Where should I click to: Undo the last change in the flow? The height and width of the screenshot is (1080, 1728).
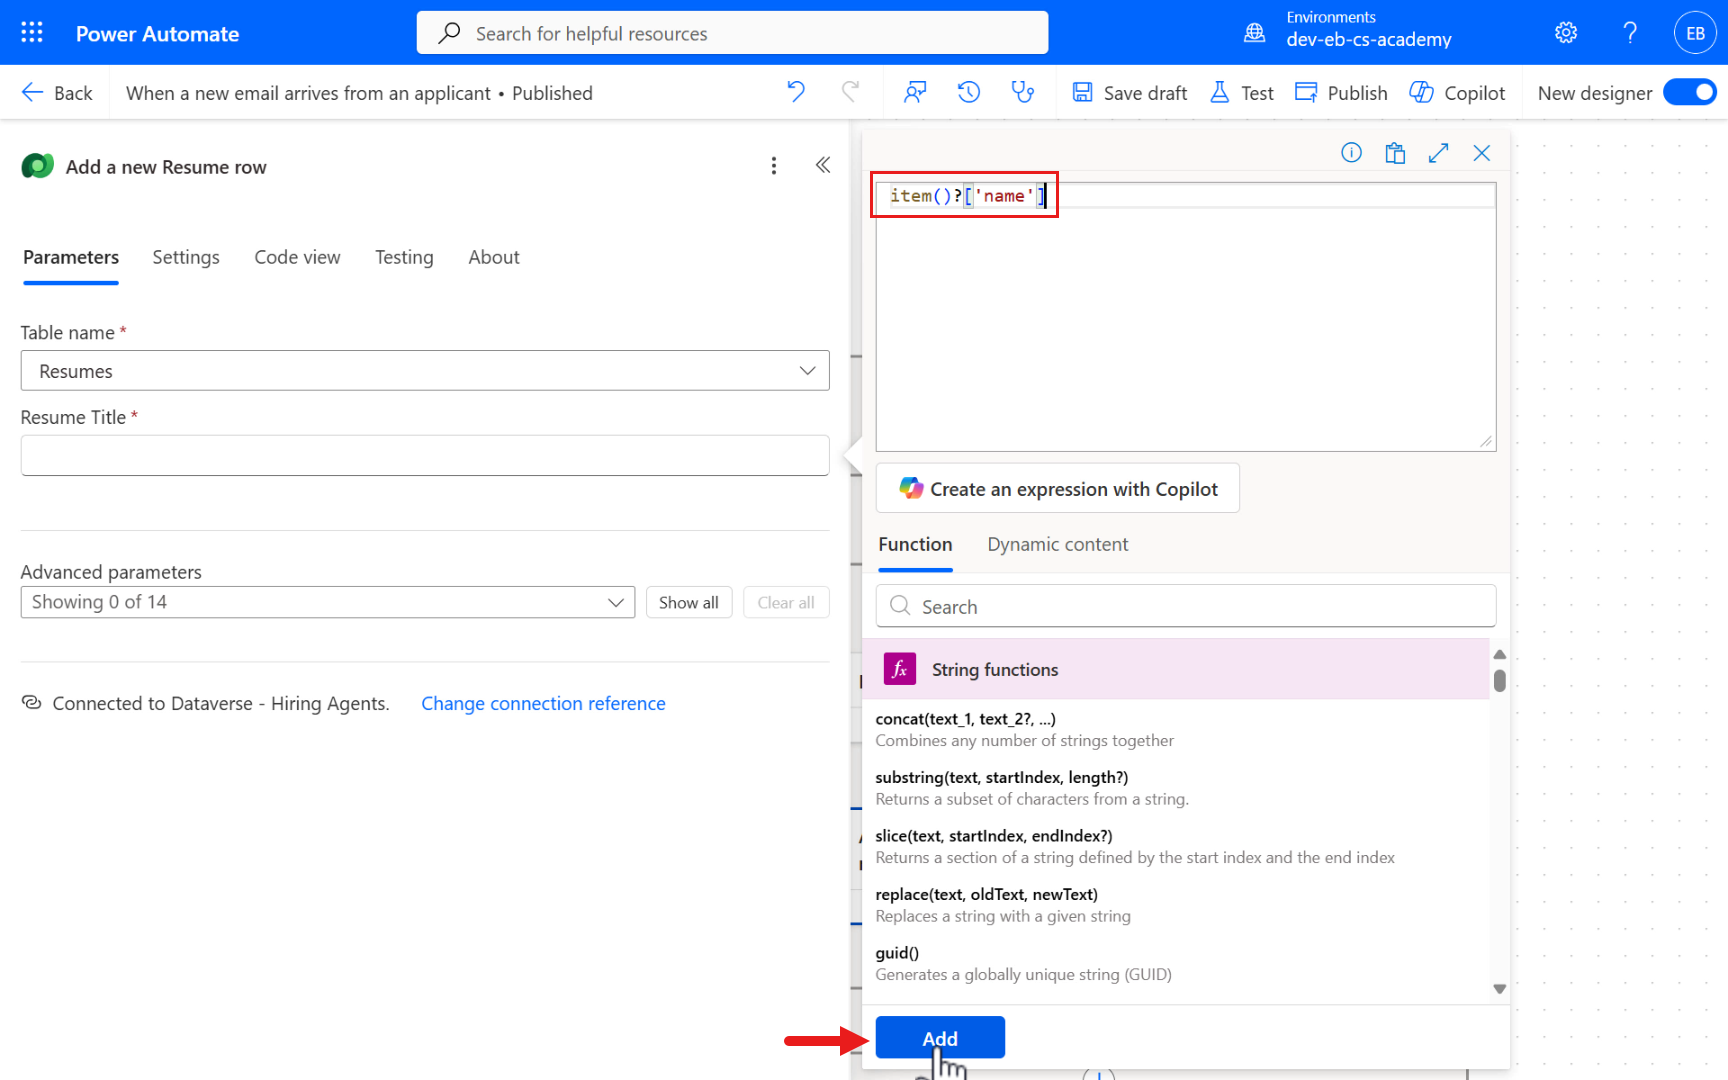(796, 92)
